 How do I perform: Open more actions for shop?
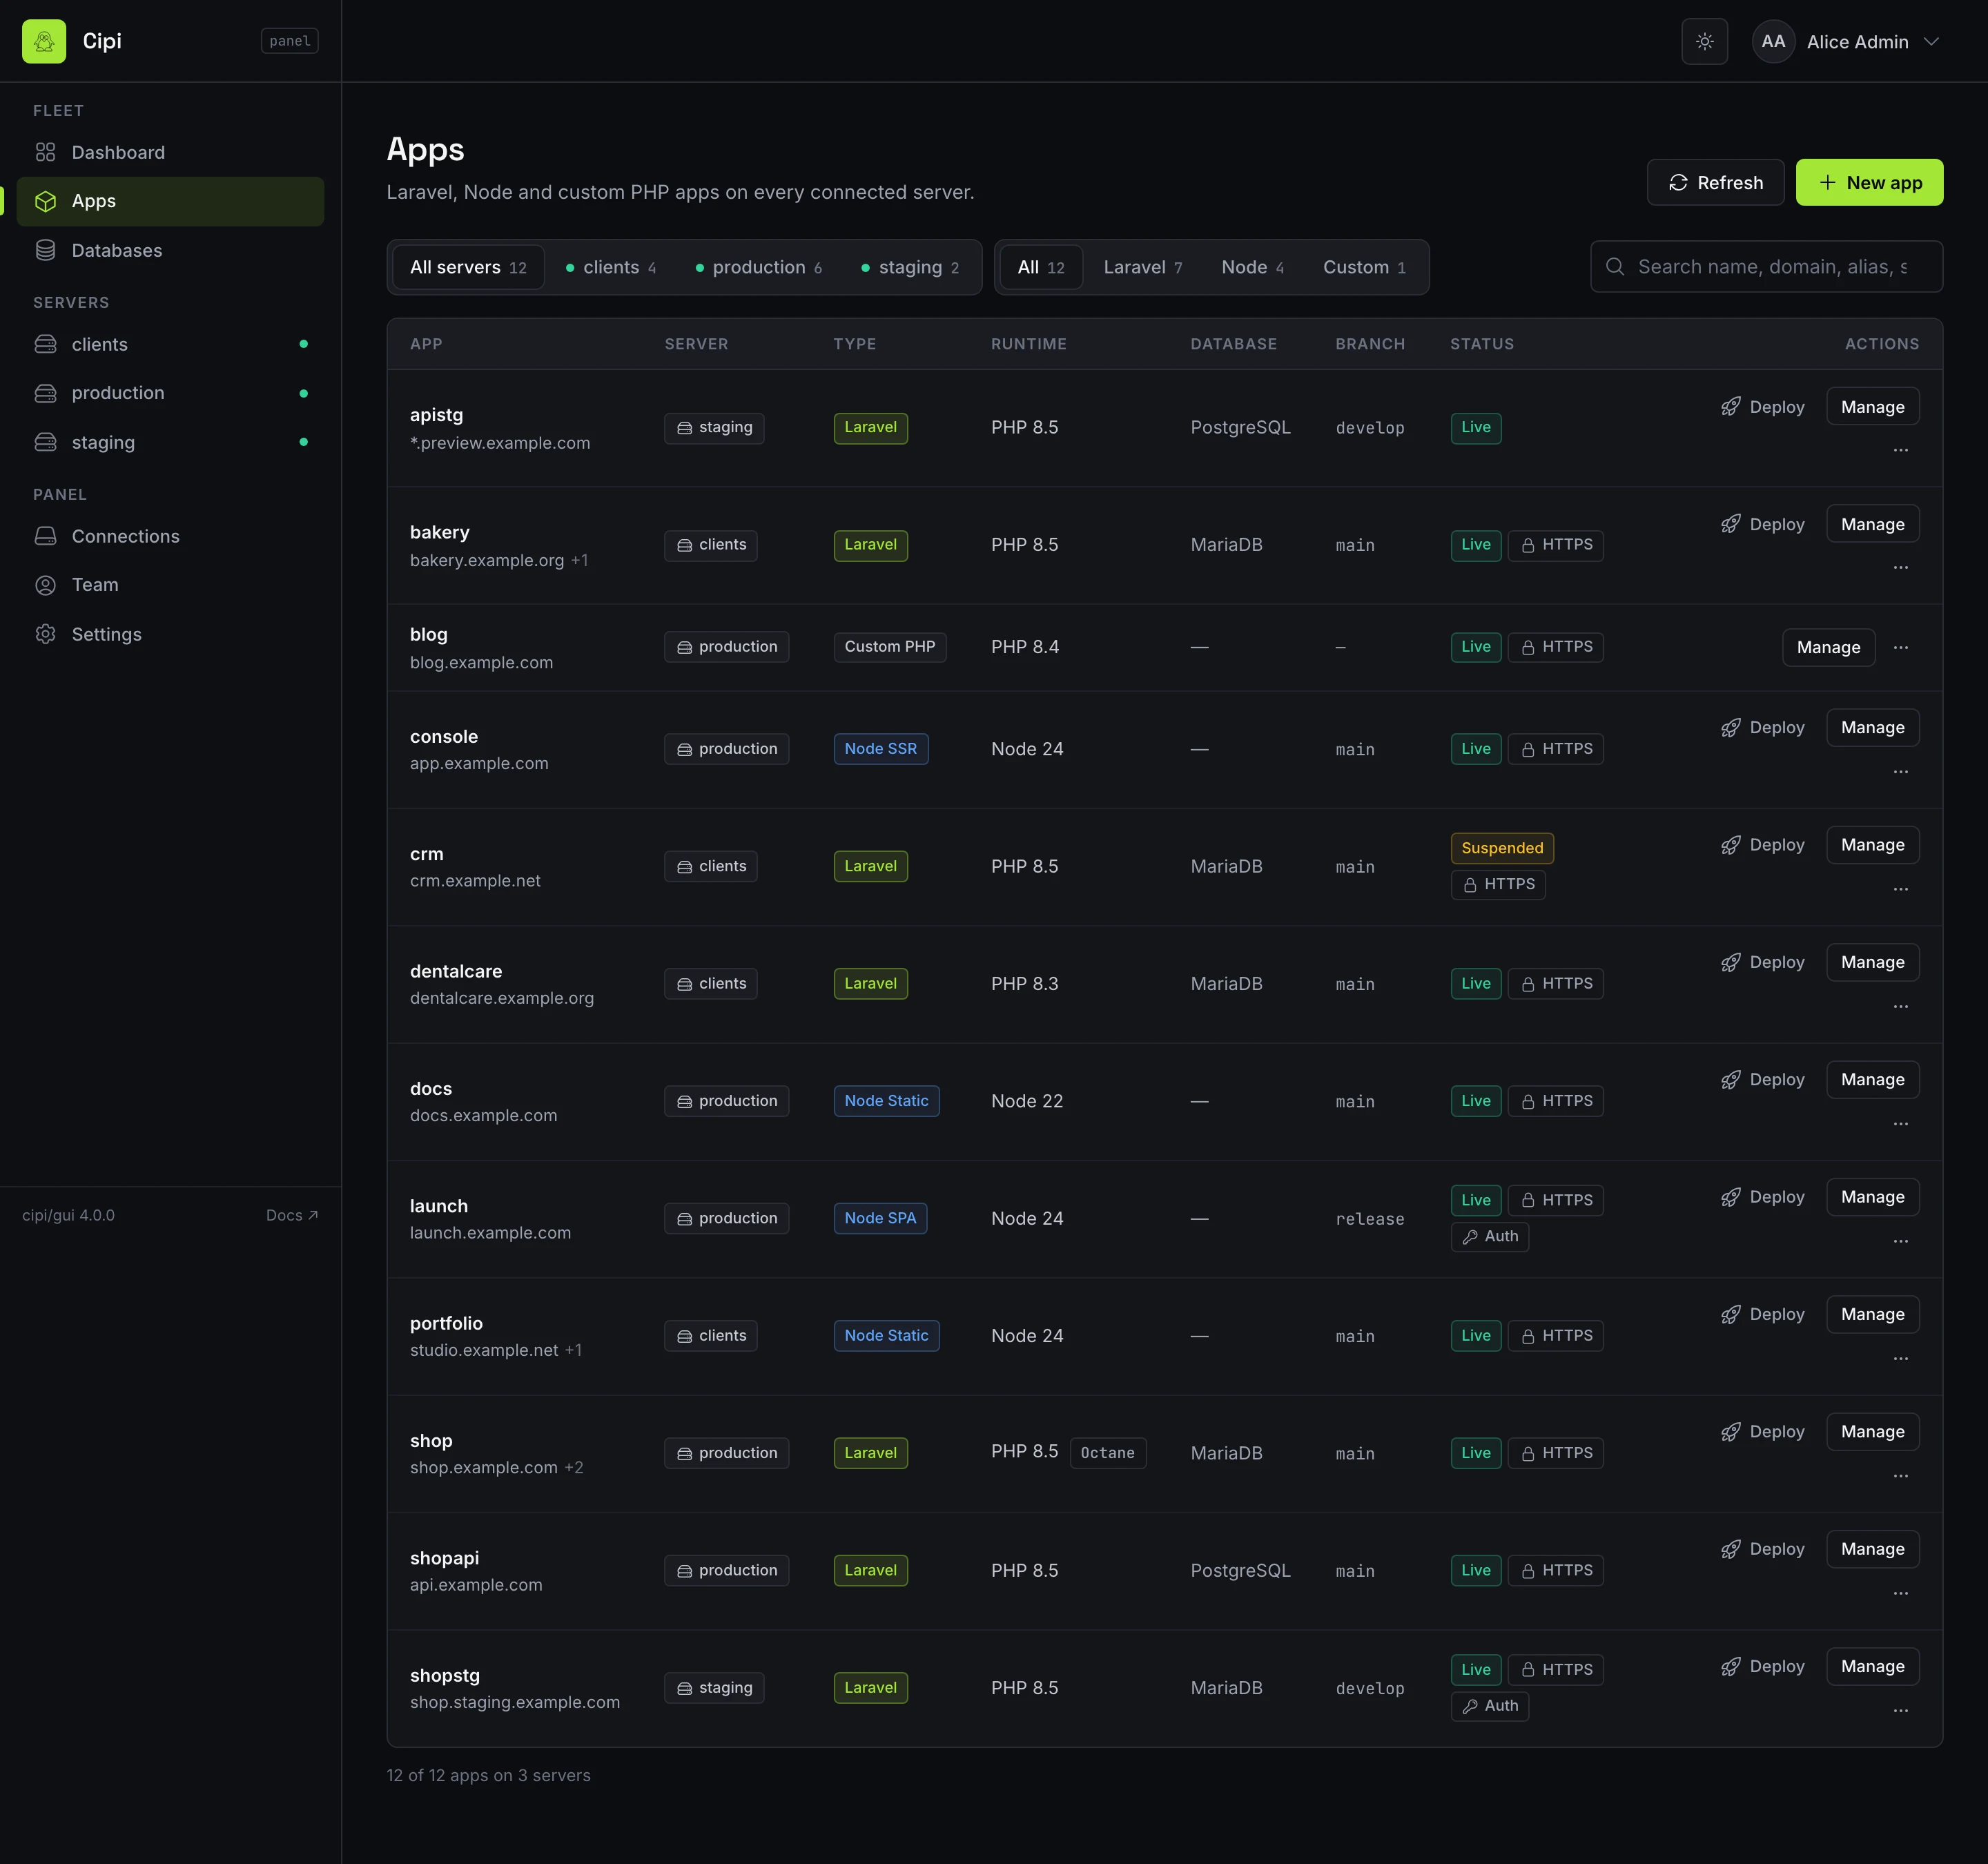[x=1900, y=1476]
